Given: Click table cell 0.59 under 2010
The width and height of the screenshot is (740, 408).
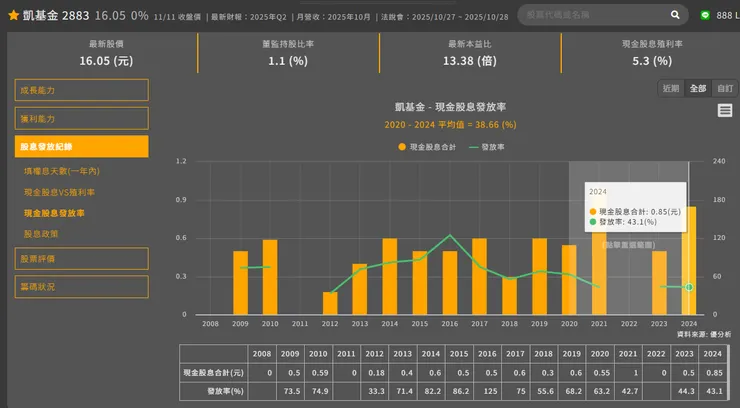Looking at the screenshot, I should coord(318,373).
